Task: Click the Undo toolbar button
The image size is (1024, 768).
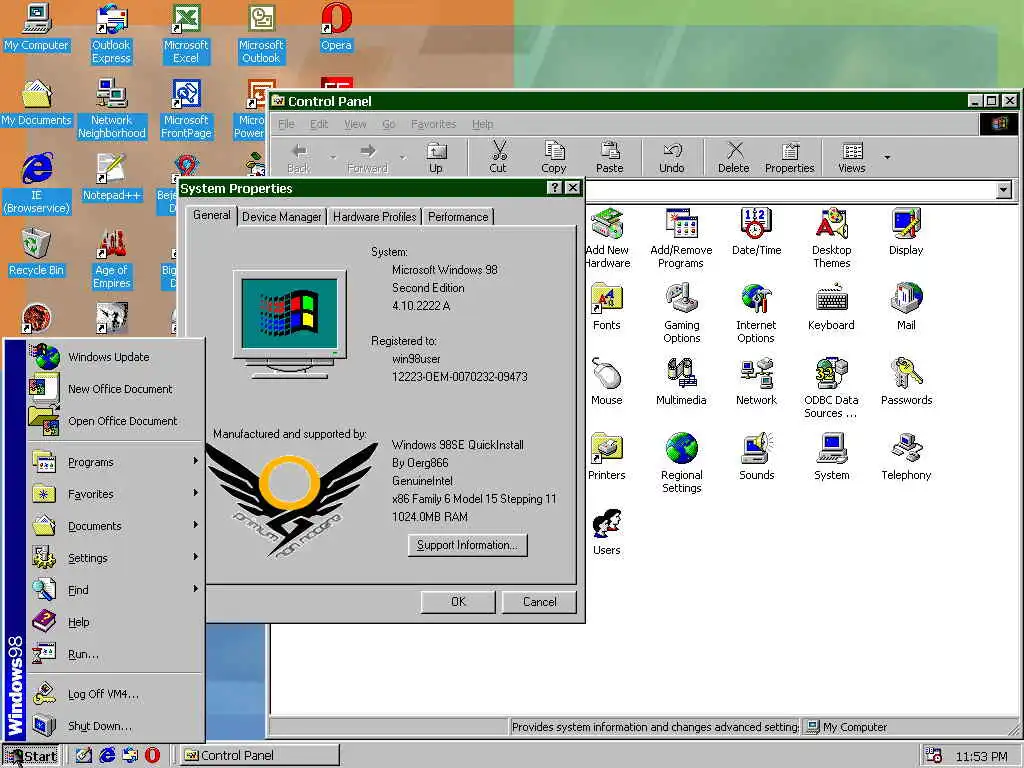Action: (671, 157)
